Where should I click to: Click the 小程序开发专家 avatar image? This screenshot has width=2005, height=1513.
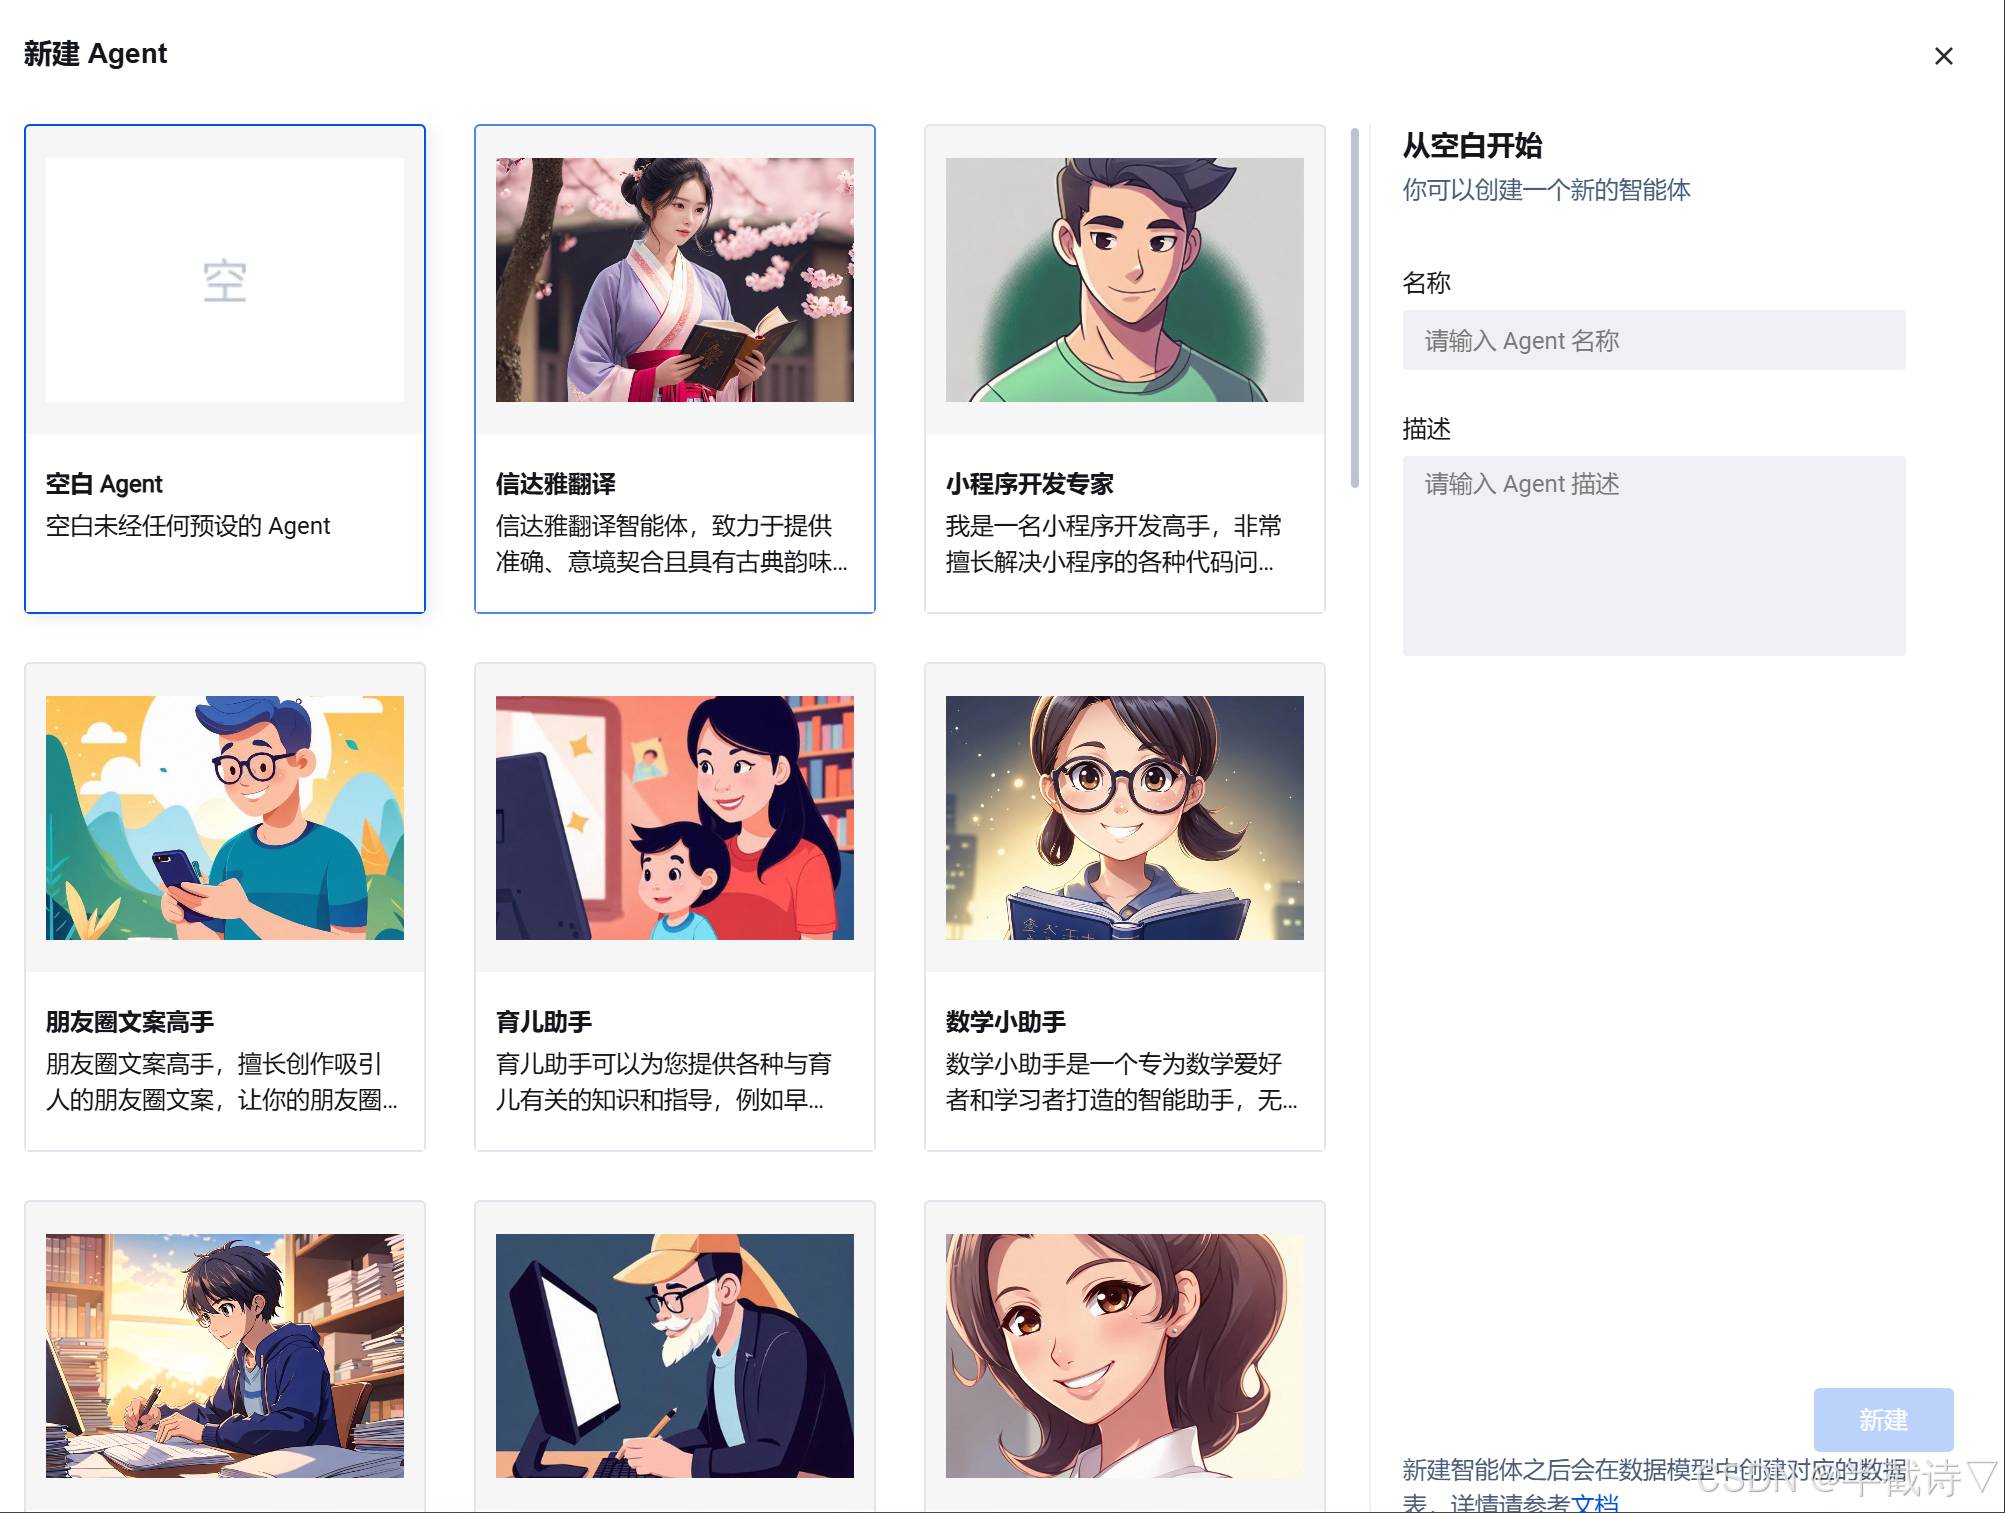point(1125,280)
